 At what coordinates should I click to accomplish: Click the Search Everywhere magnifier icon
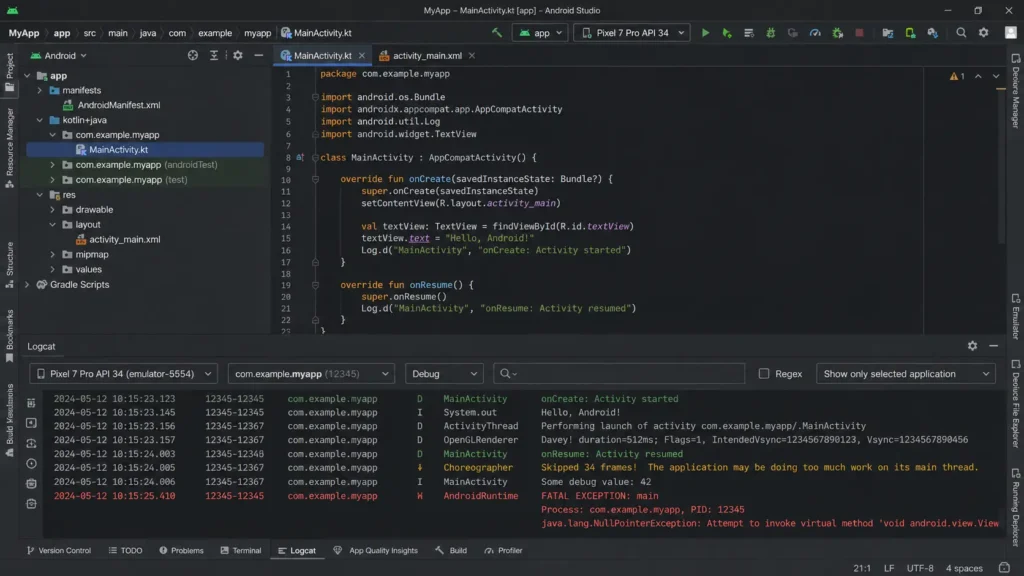[961, 33]
